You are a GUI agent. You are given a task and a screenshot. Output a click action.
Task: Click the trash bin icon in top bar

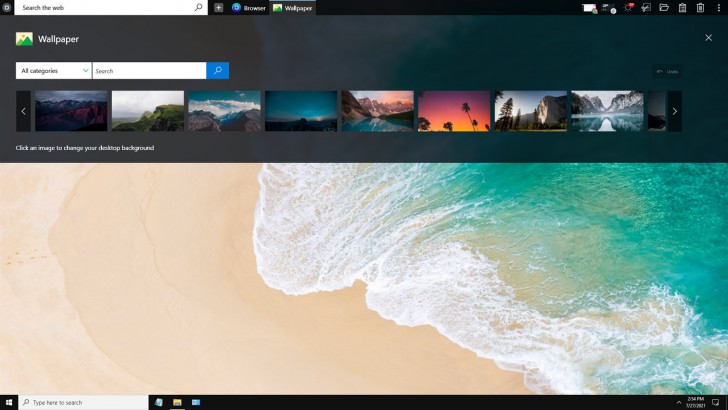tap(700, 7)
